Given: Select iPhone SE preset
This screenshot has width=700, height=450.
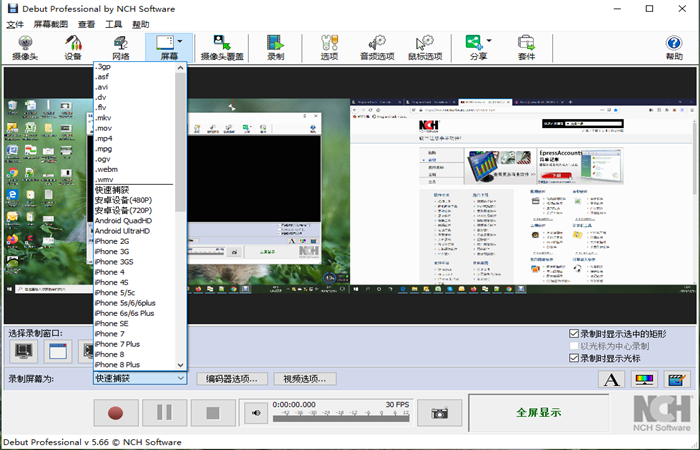Looking at the screenshot, I should point(134,323).
